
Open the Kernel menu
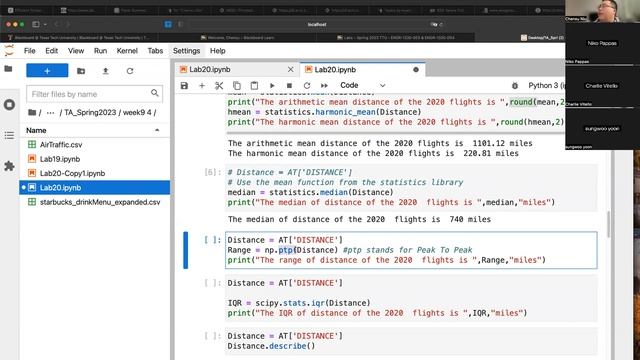coord(127,51)
